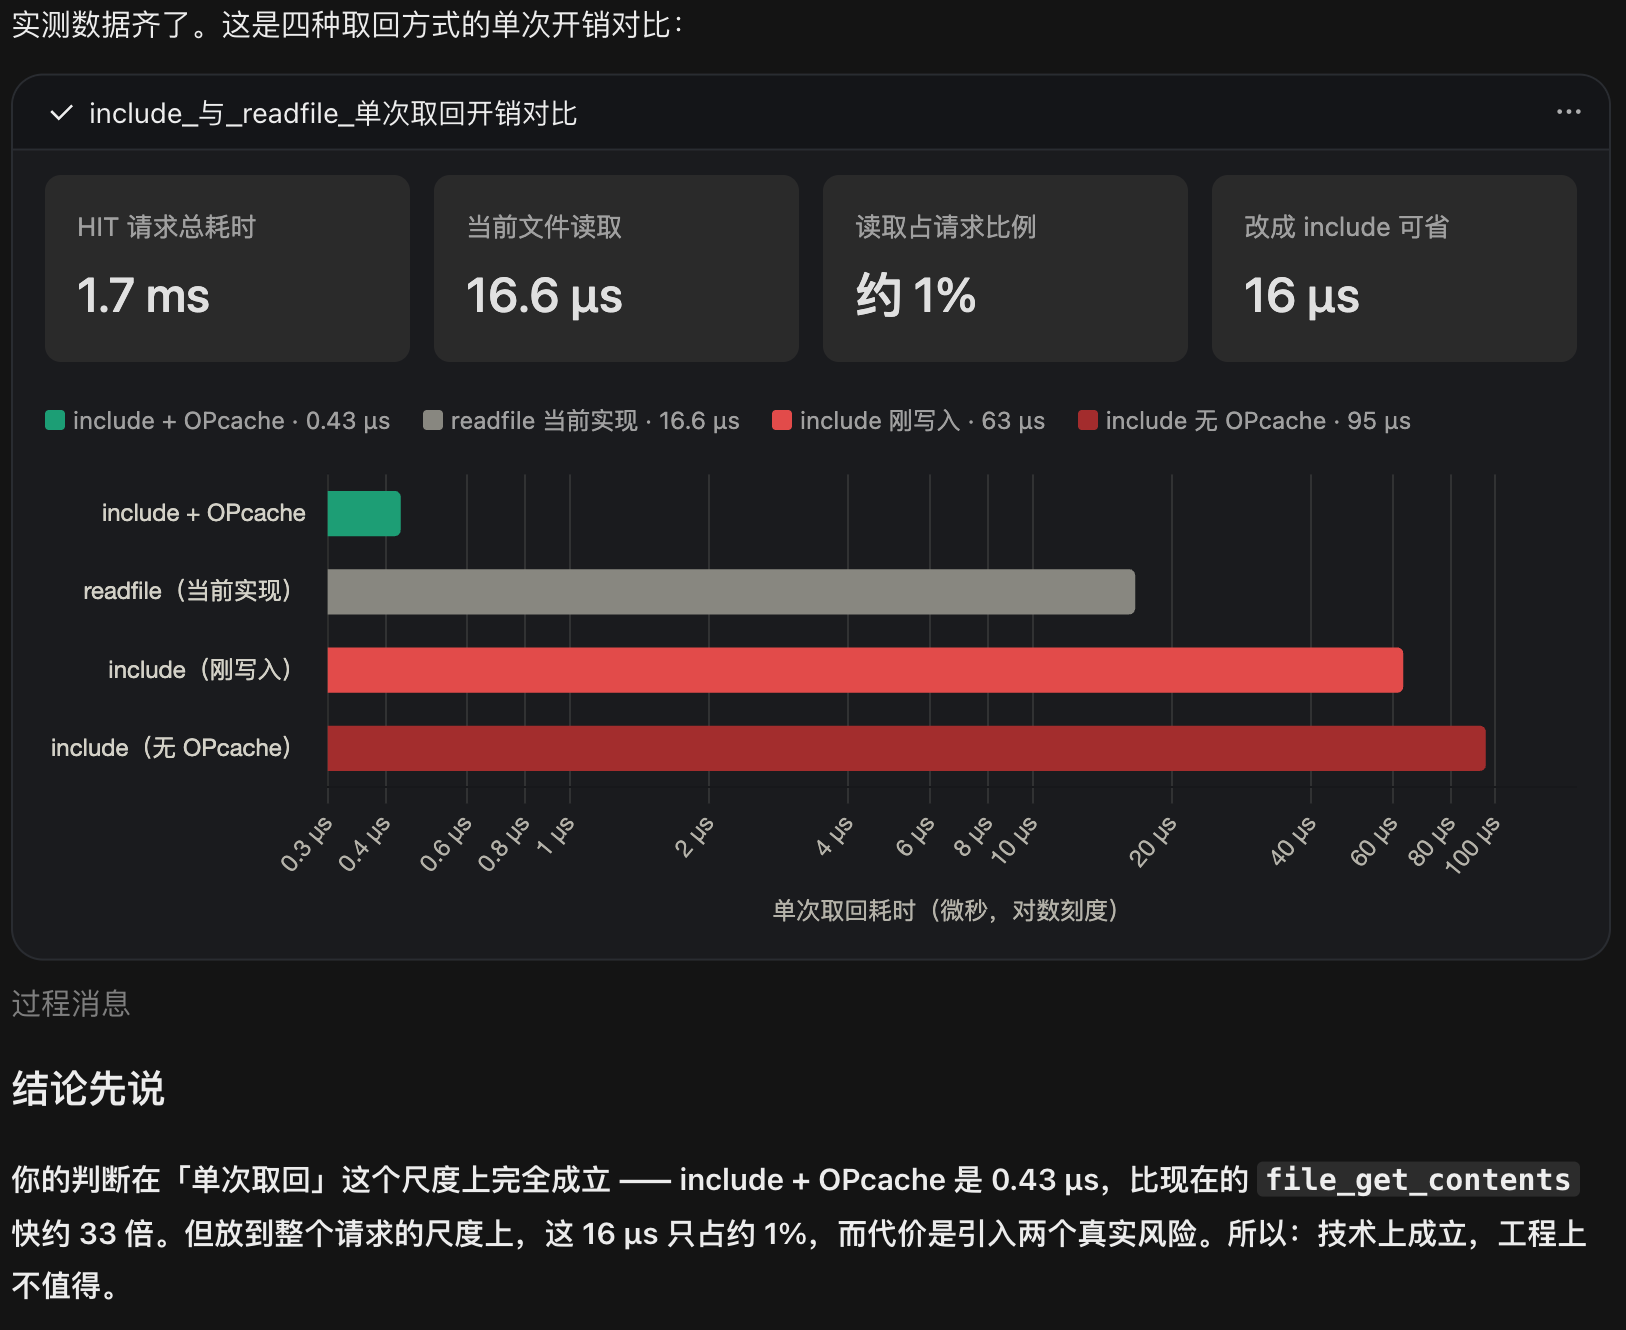
Task: Click the dark red include 无 OPcache legend swatch
Action: tap(1088, 420)
